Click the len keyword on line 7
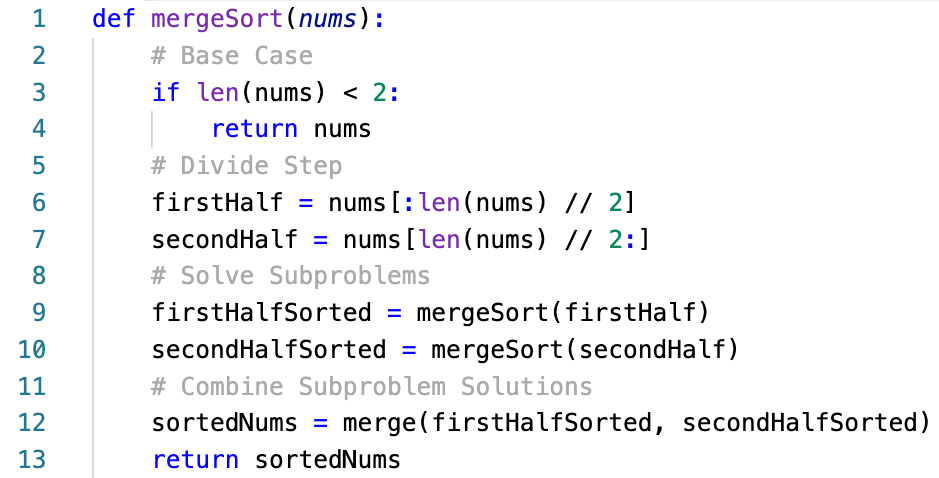This screenshot has width=939, height=478. click(x=440, y=240)
